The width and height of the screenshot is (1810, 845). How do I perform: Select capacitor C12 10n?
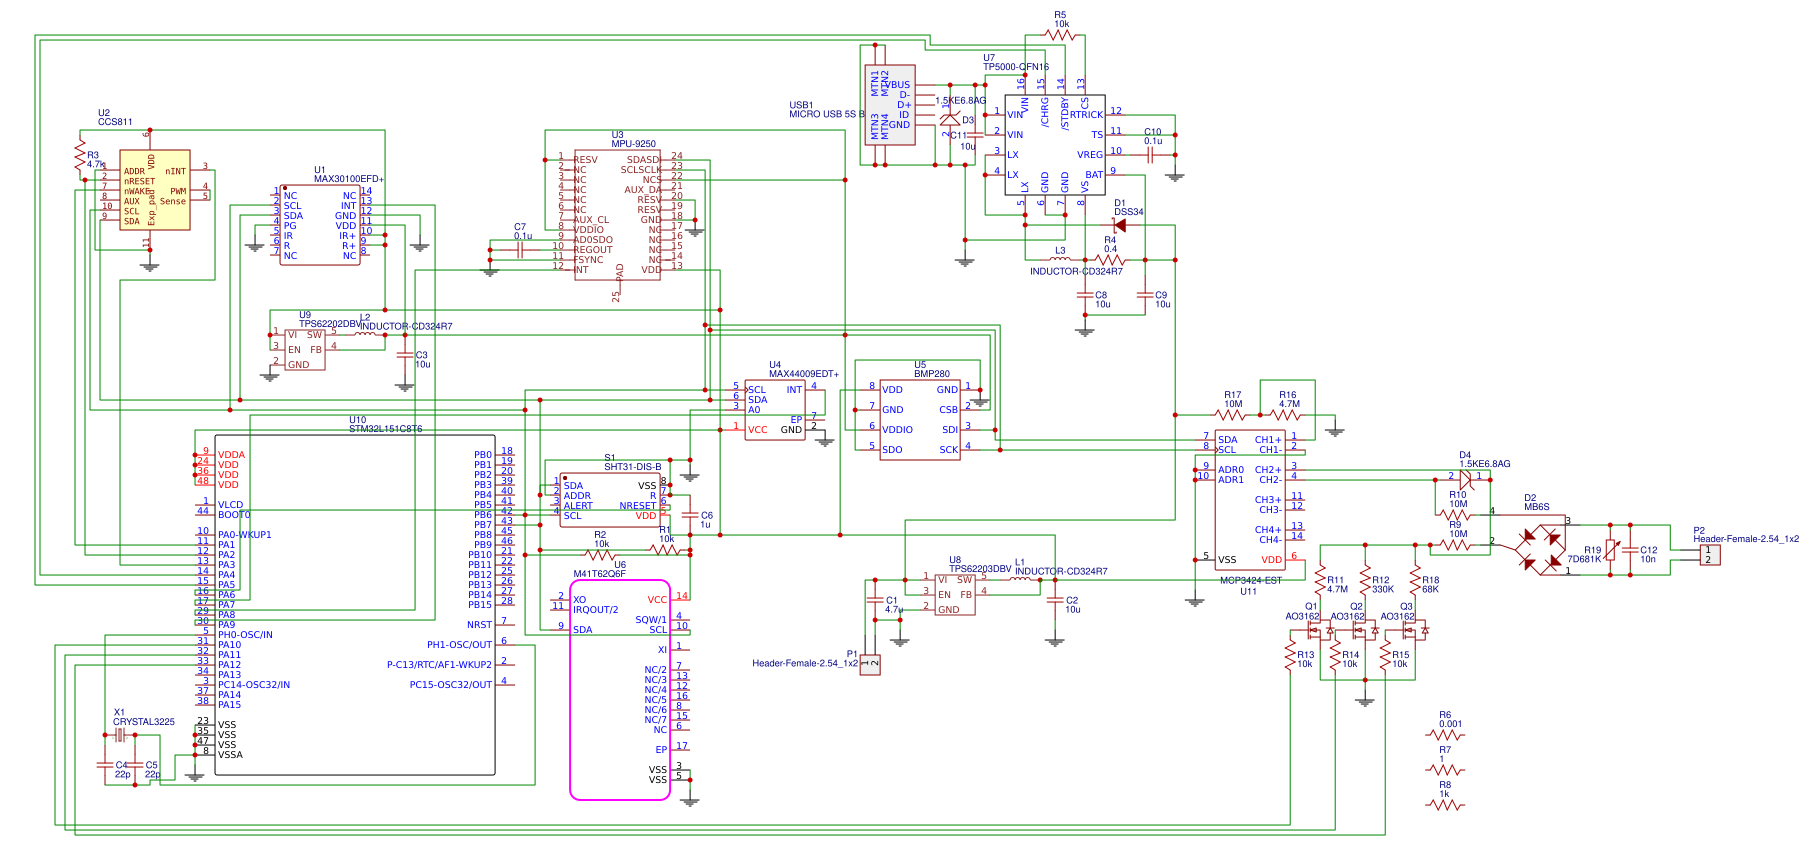(1630, 550)
